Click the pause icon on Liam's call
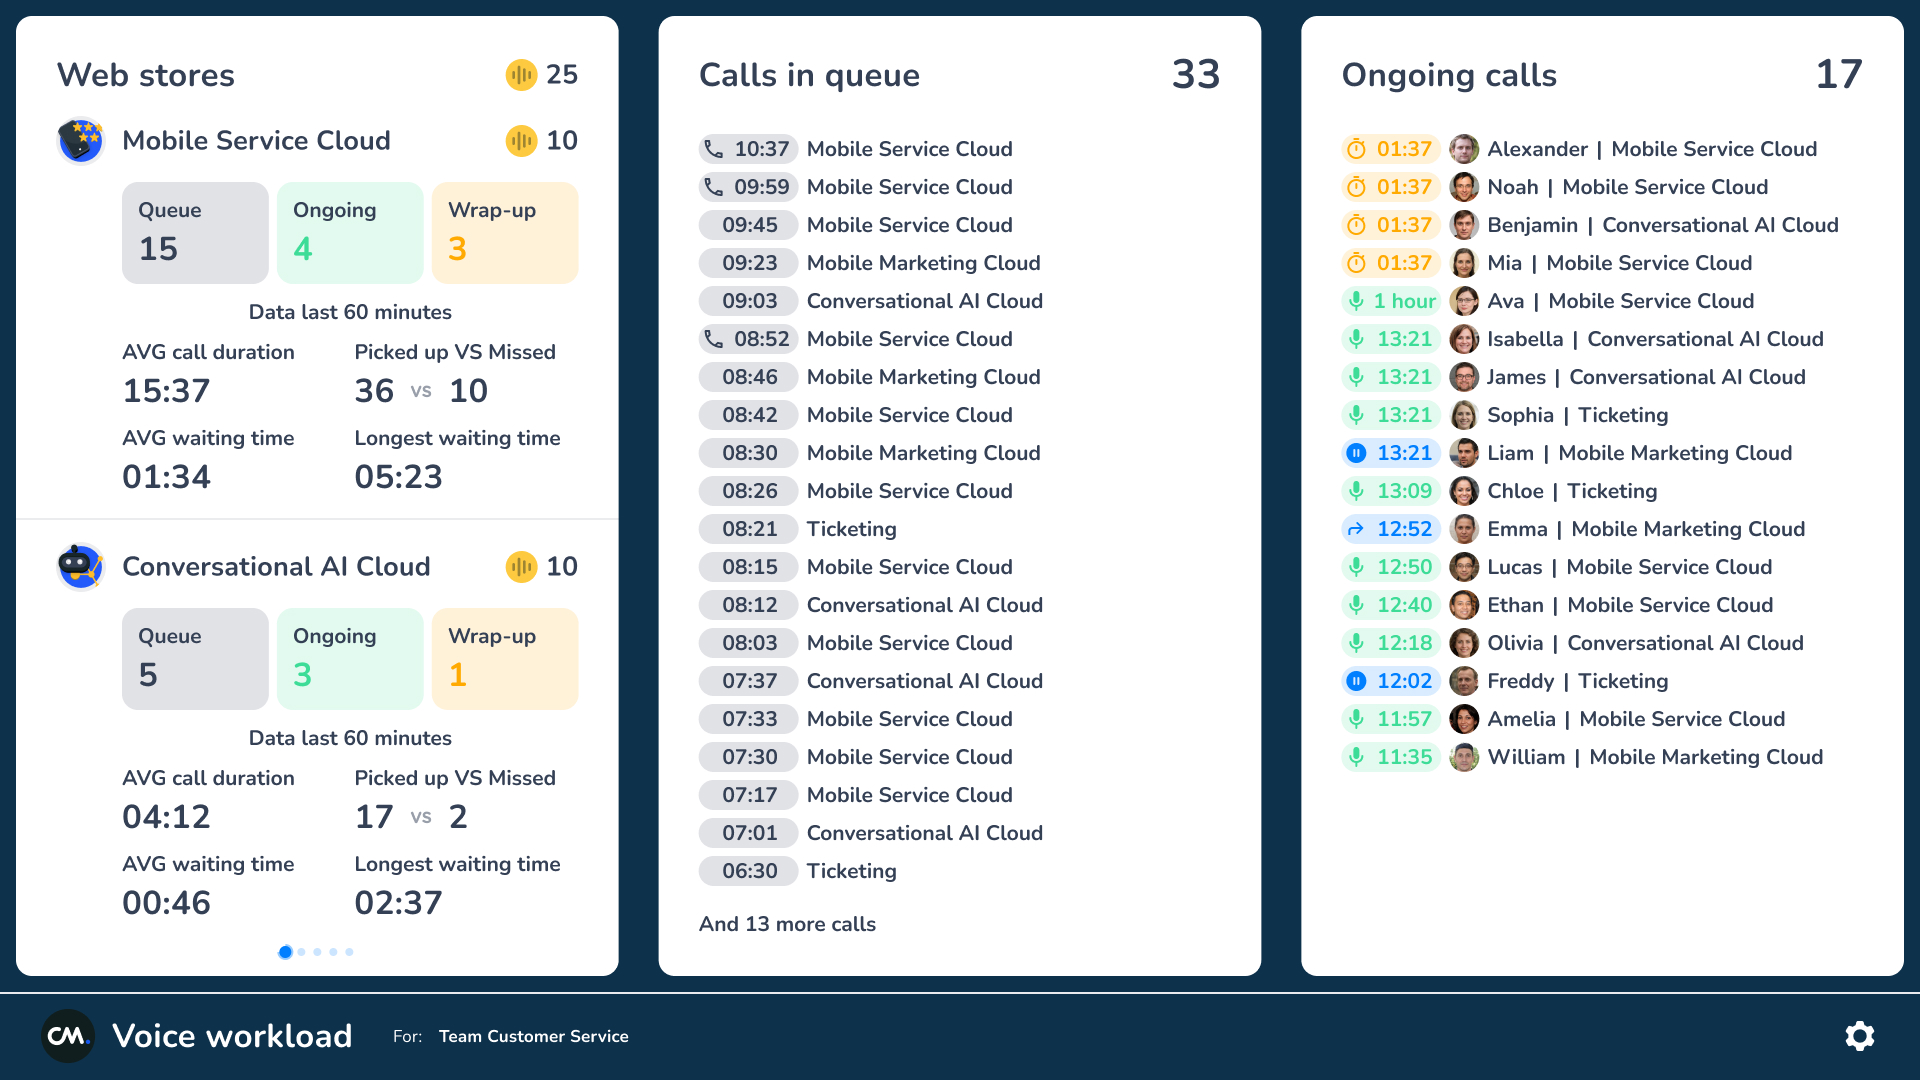Screen dimensions: 1920x1080 1356,453
